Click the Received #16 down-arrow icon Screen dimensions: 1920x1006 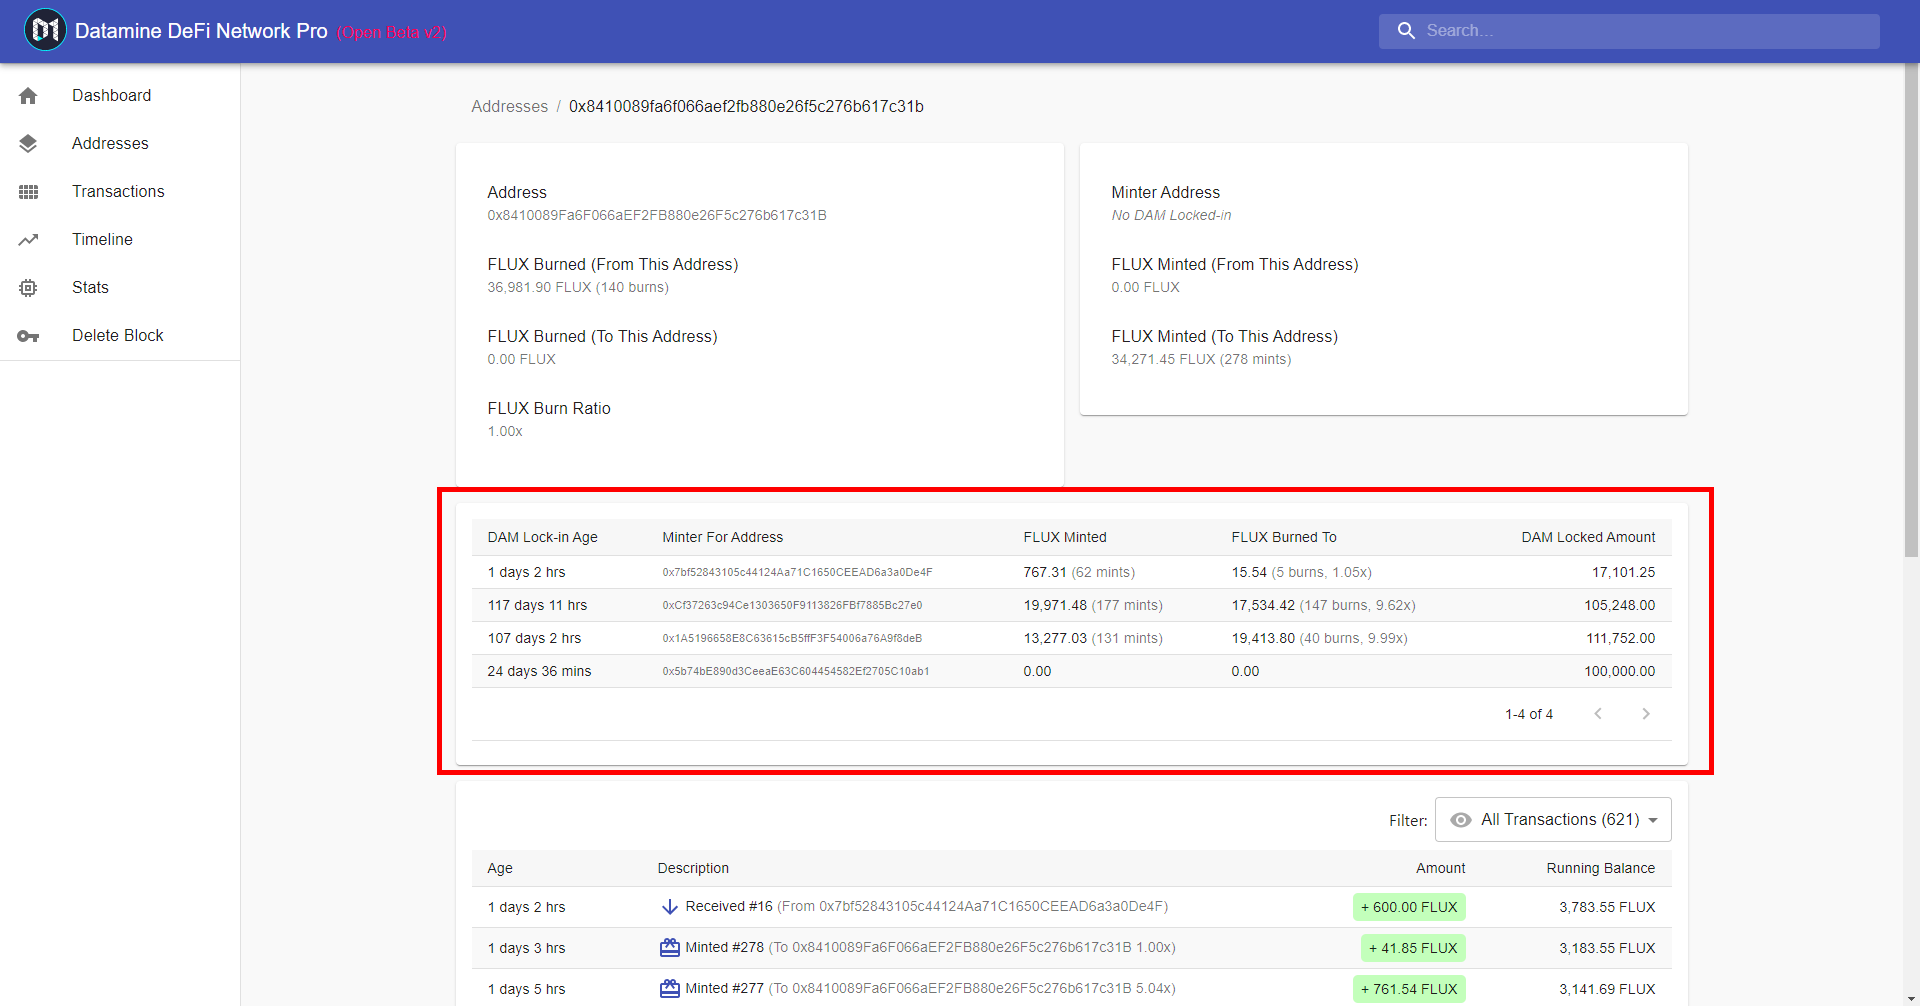click(670, 907)
